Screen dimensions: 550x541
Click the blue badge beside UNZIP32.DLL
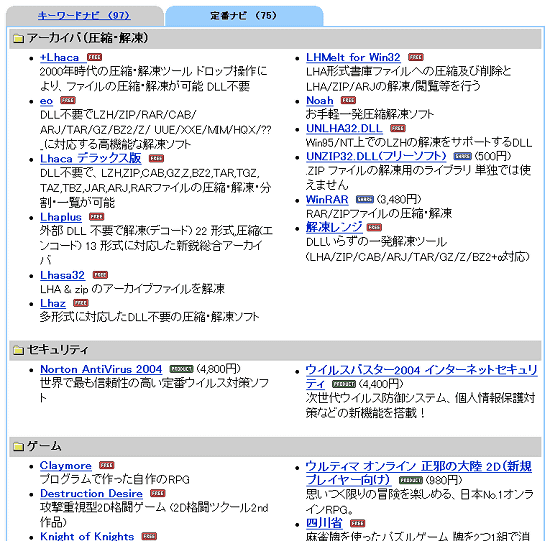pyautogui.click(x=462, y=156)
